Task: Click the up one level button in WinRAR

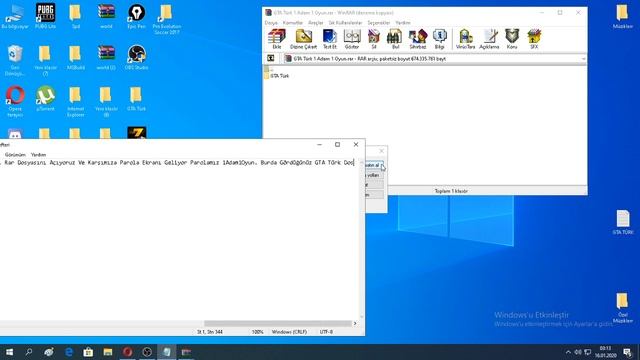Action: coord(271,58)
